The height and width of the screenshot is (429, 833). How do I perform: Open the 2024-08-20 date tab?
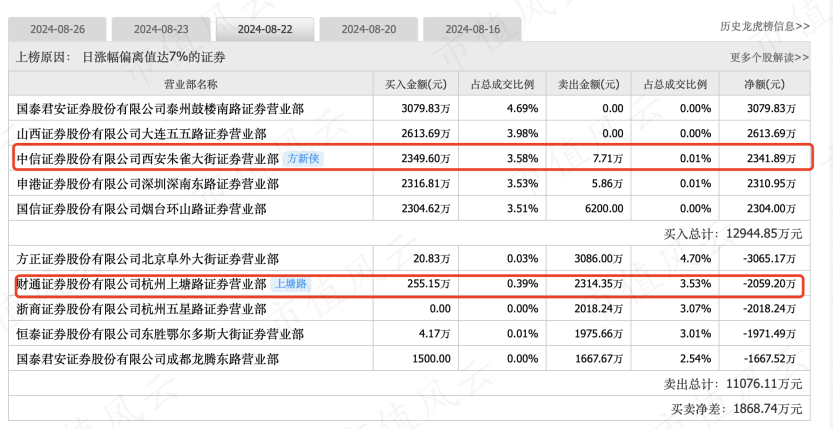point(369,29)
